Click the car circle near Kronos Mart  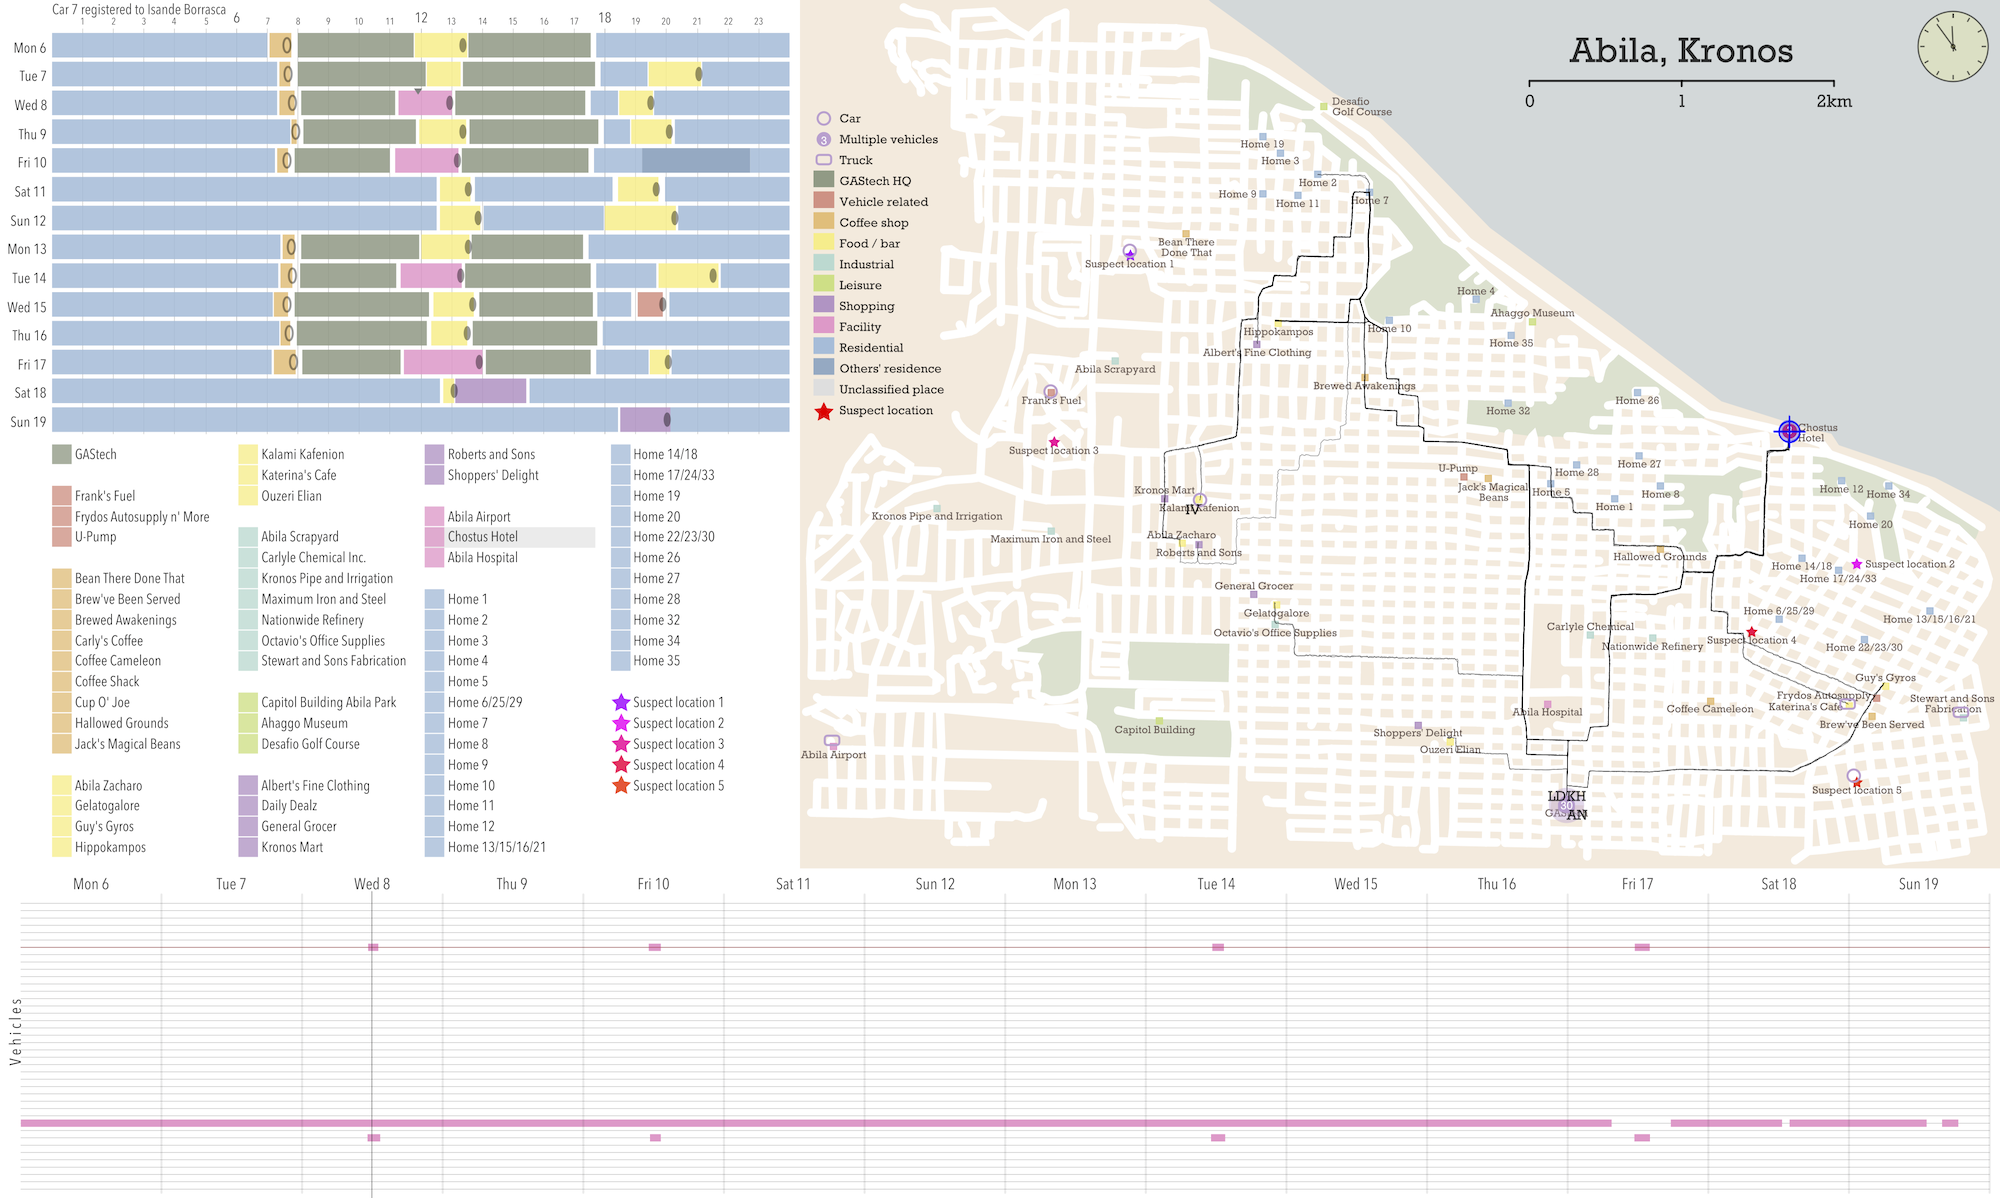1200,500
